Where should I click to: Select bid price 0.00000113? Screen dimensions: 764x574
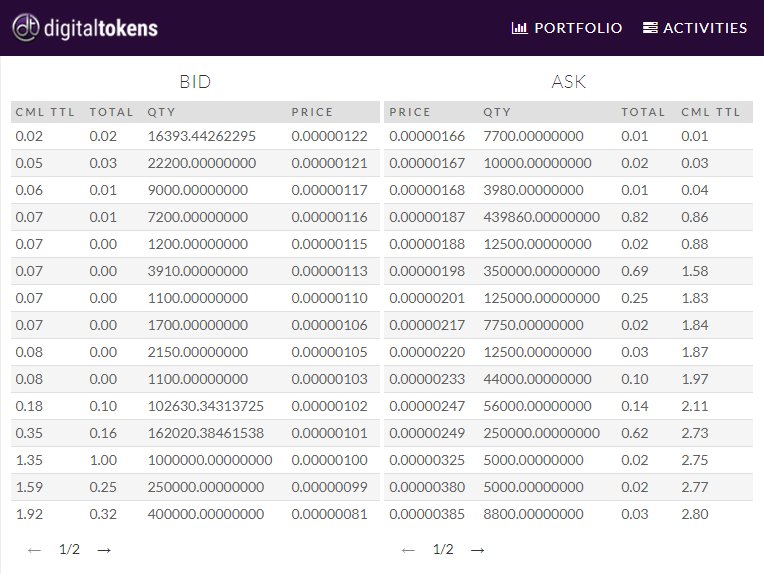pos(329,271)
